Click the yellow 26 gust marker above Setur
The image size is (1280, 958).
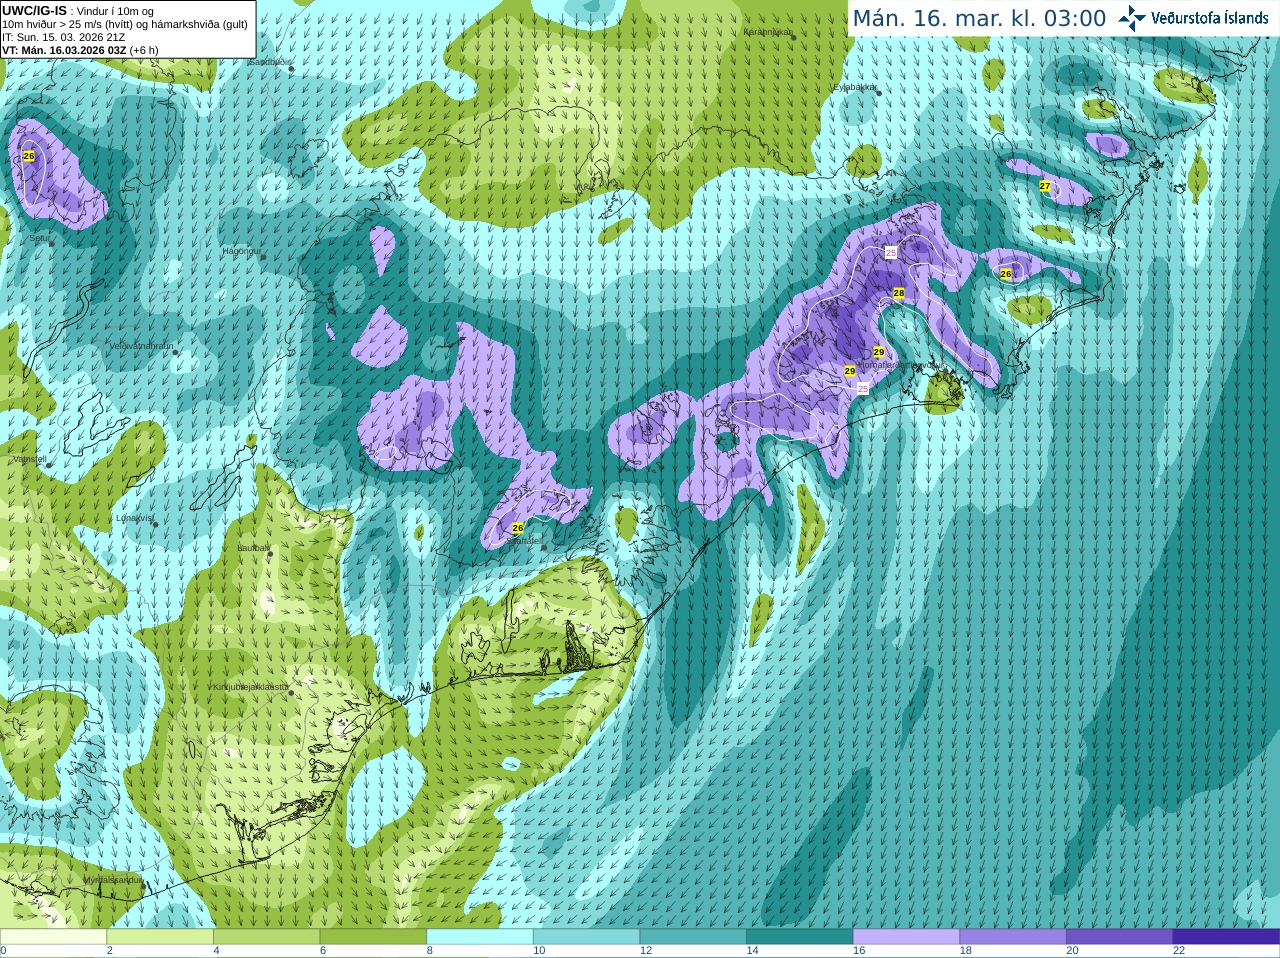[x=28, y=156]
